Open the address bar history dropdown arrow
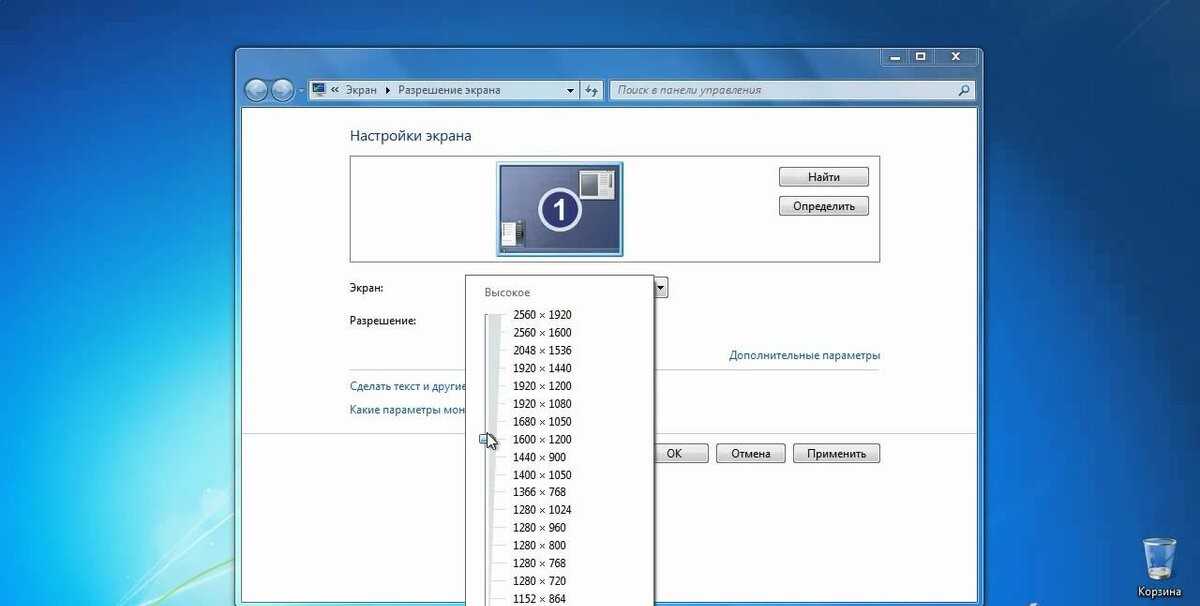The width and height of the screenshot is (1200, 606). point(571,90)
